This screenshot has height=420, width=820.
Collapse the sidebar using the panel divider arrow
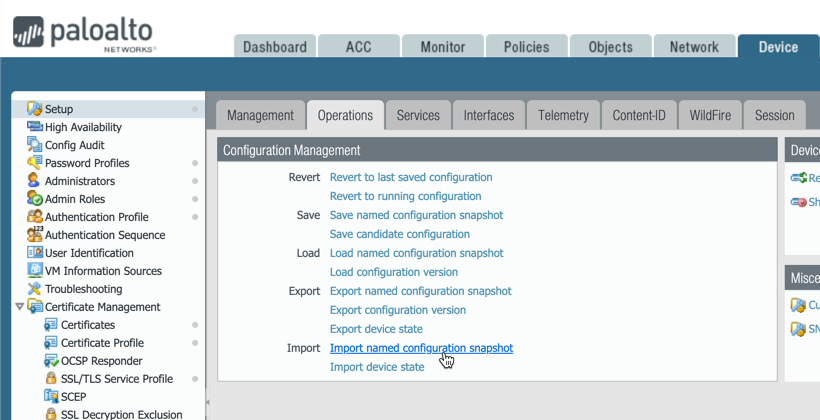pos(207,402)
